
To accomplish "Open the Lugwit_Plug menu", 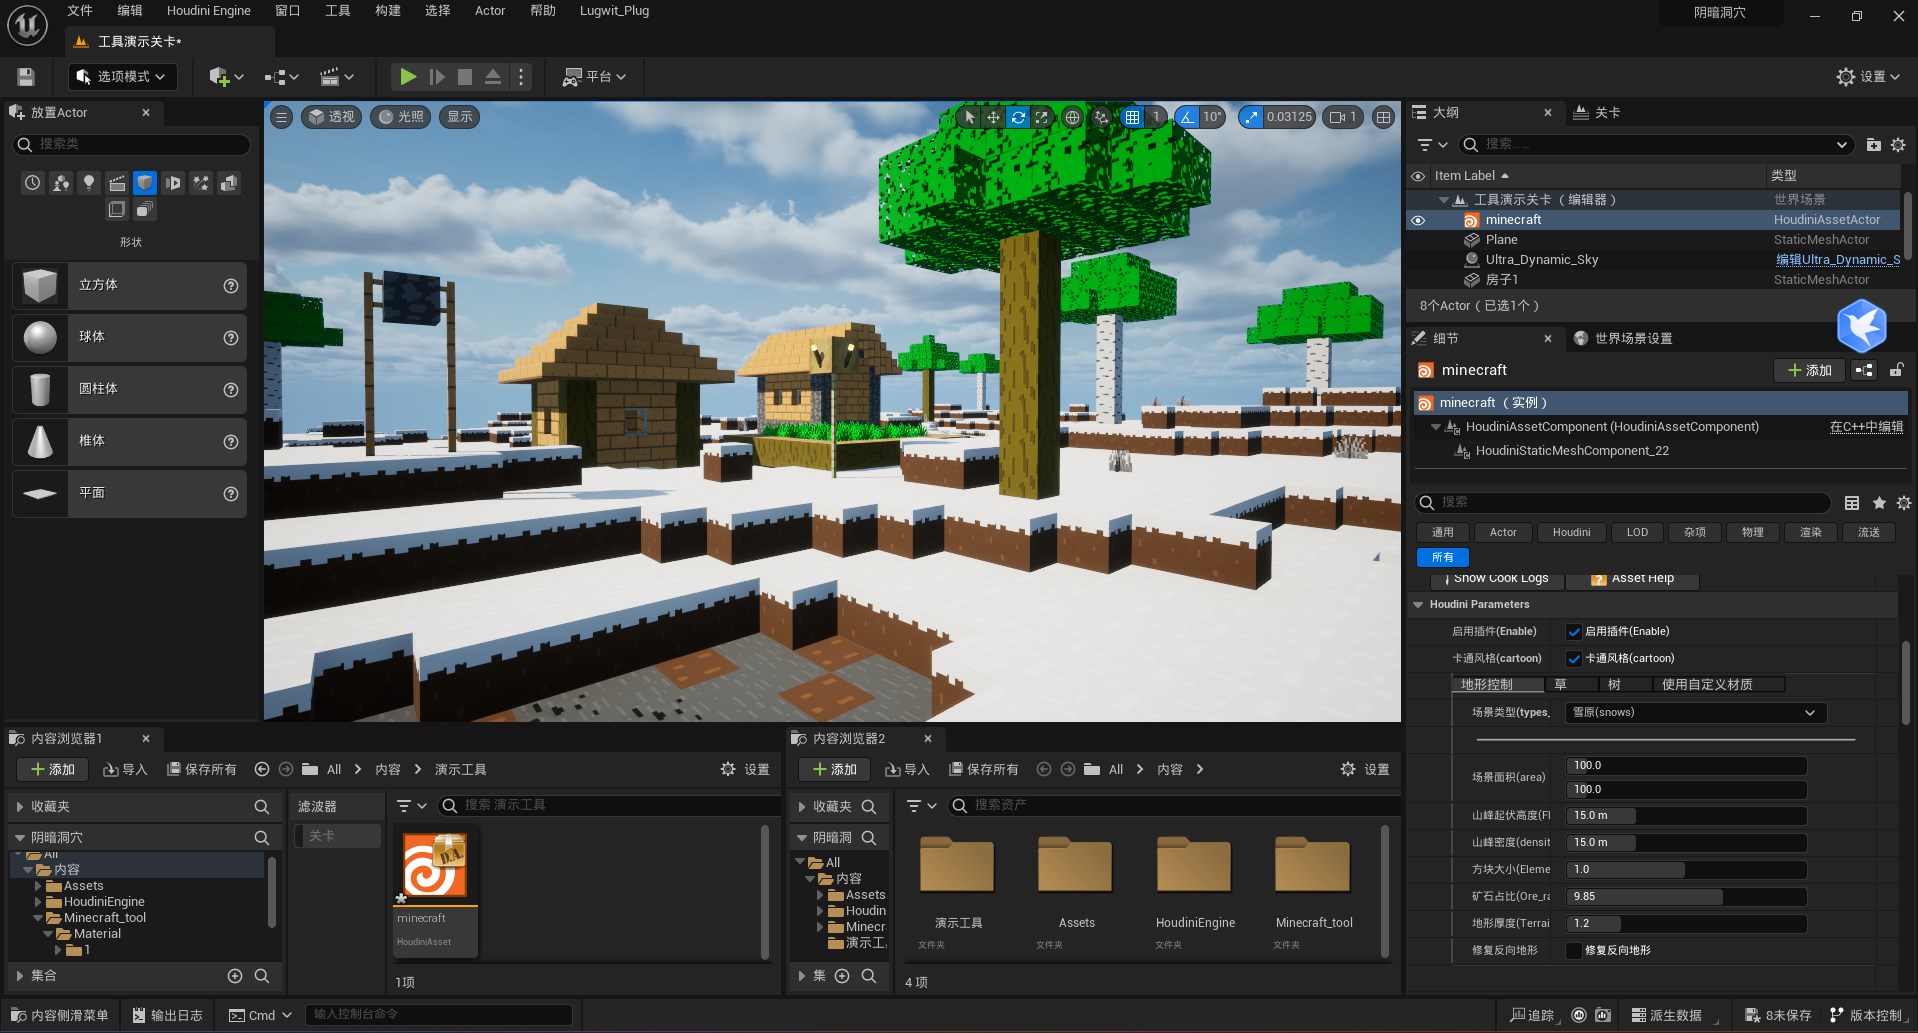I will pos(615,11).
